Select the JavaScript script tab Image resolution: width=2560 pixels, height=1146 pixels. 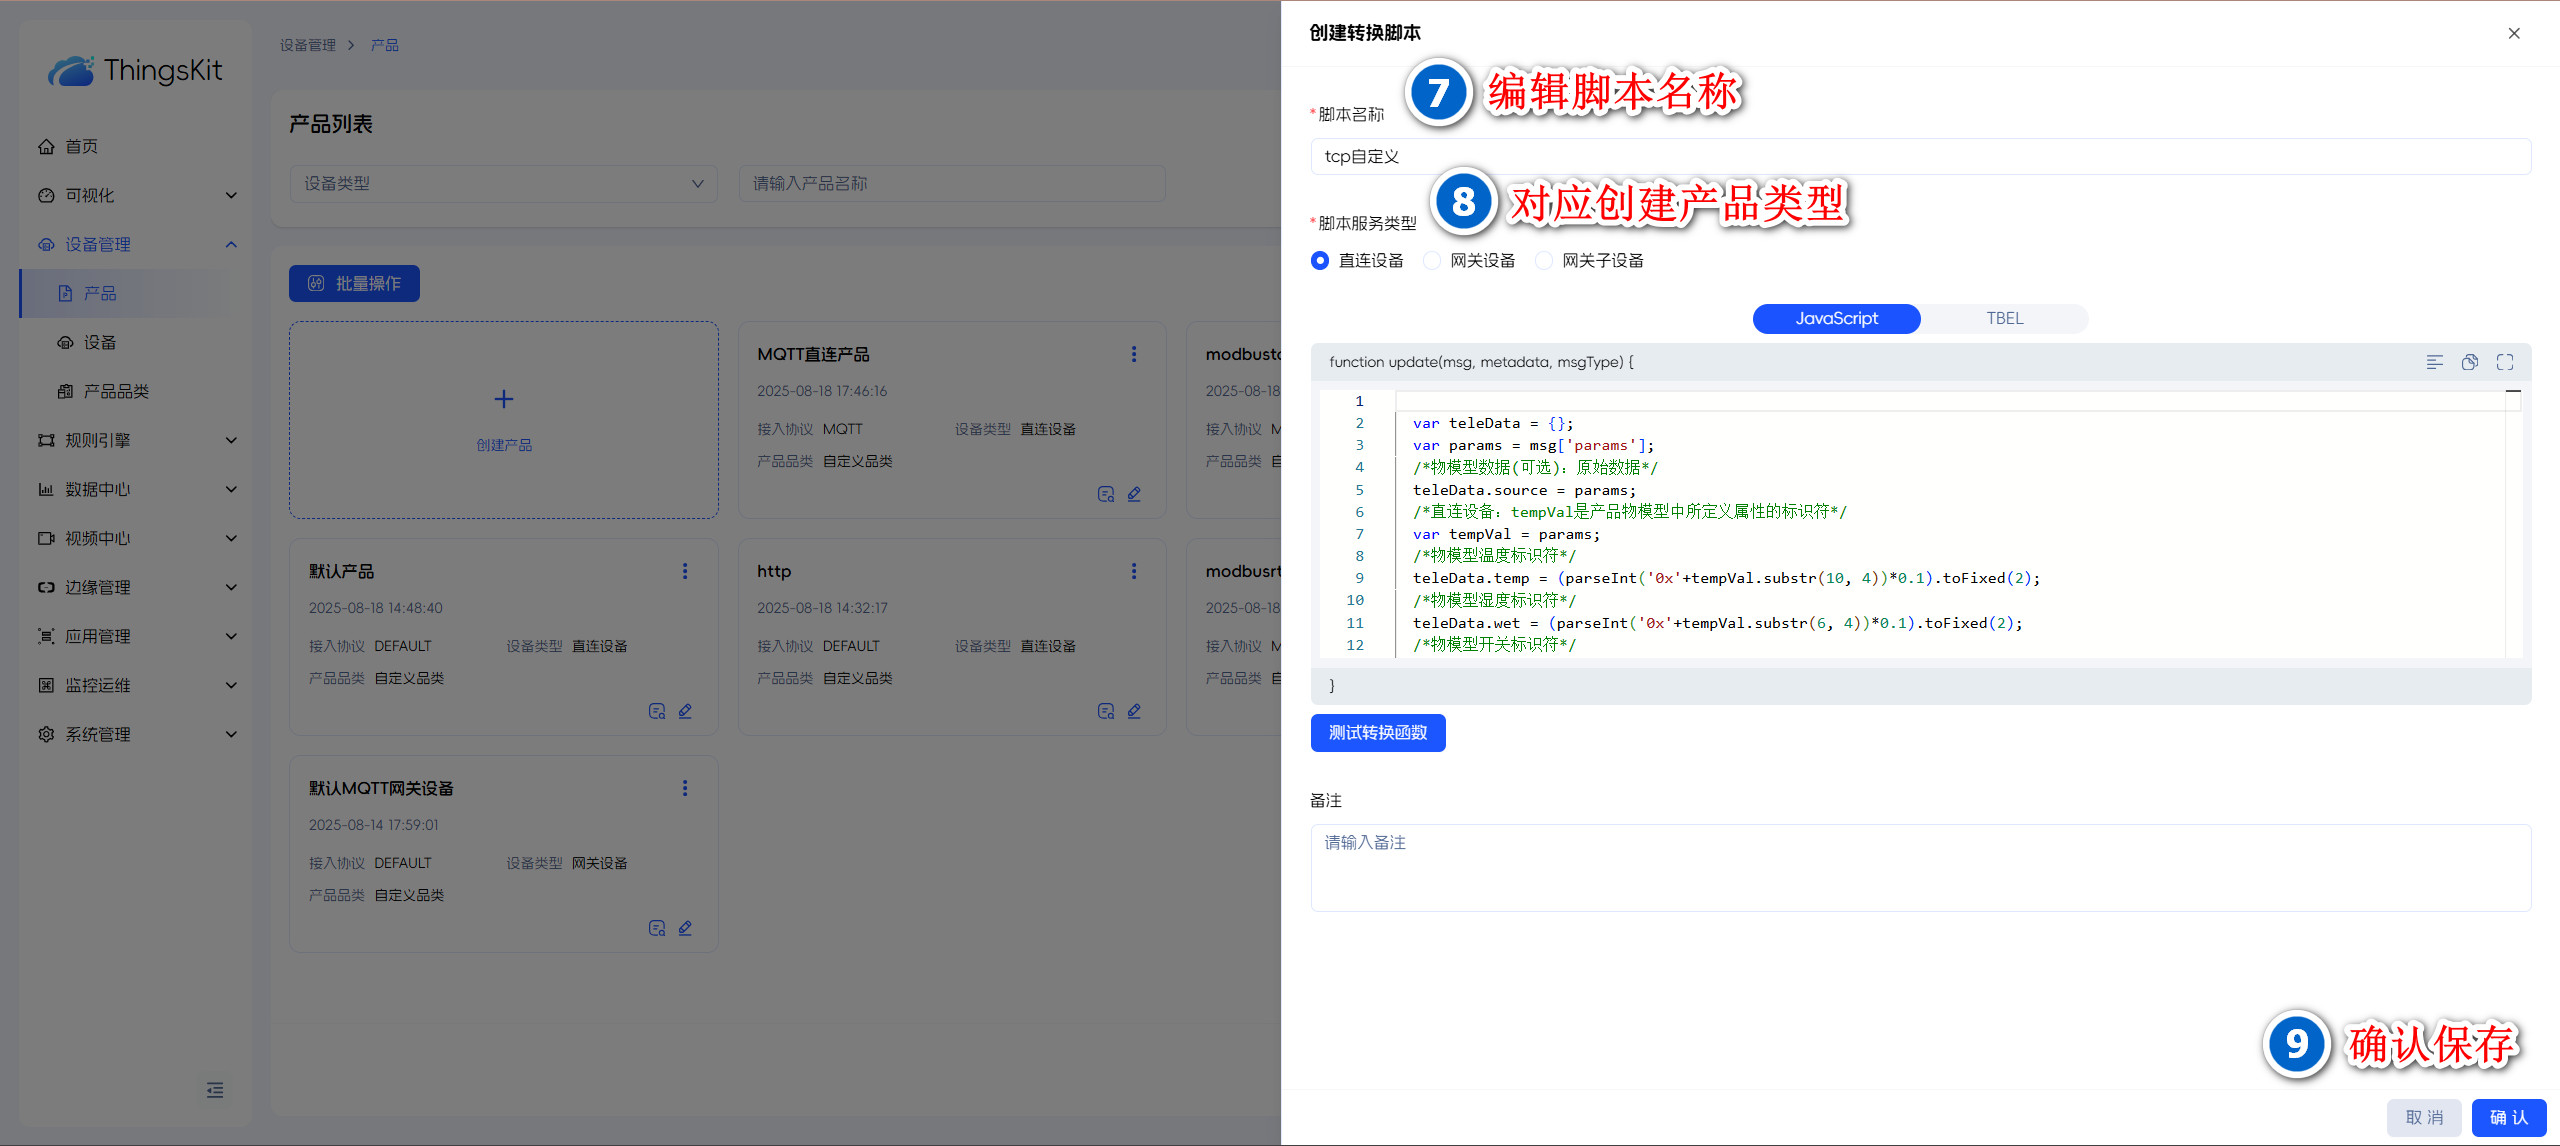coord(1836,319)
